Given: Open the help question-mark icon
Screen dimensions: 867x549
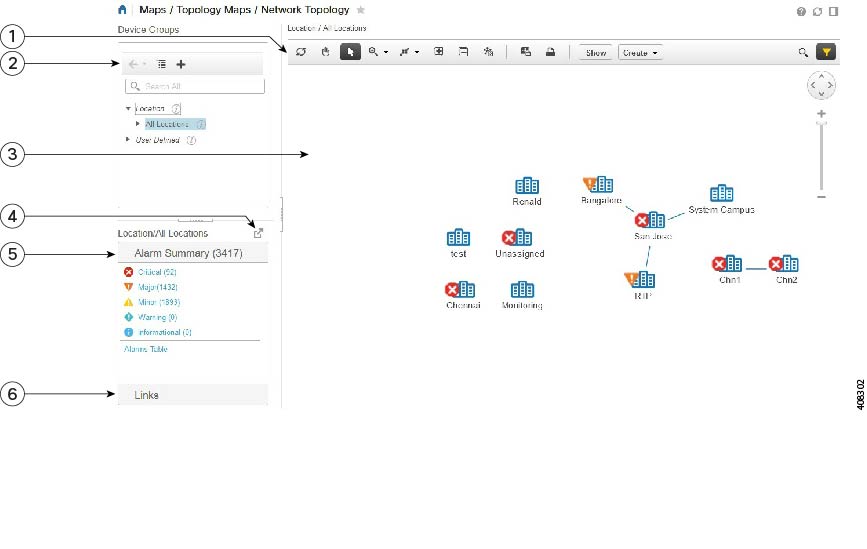Looking at the screenshot, I should tap(801, 11).
